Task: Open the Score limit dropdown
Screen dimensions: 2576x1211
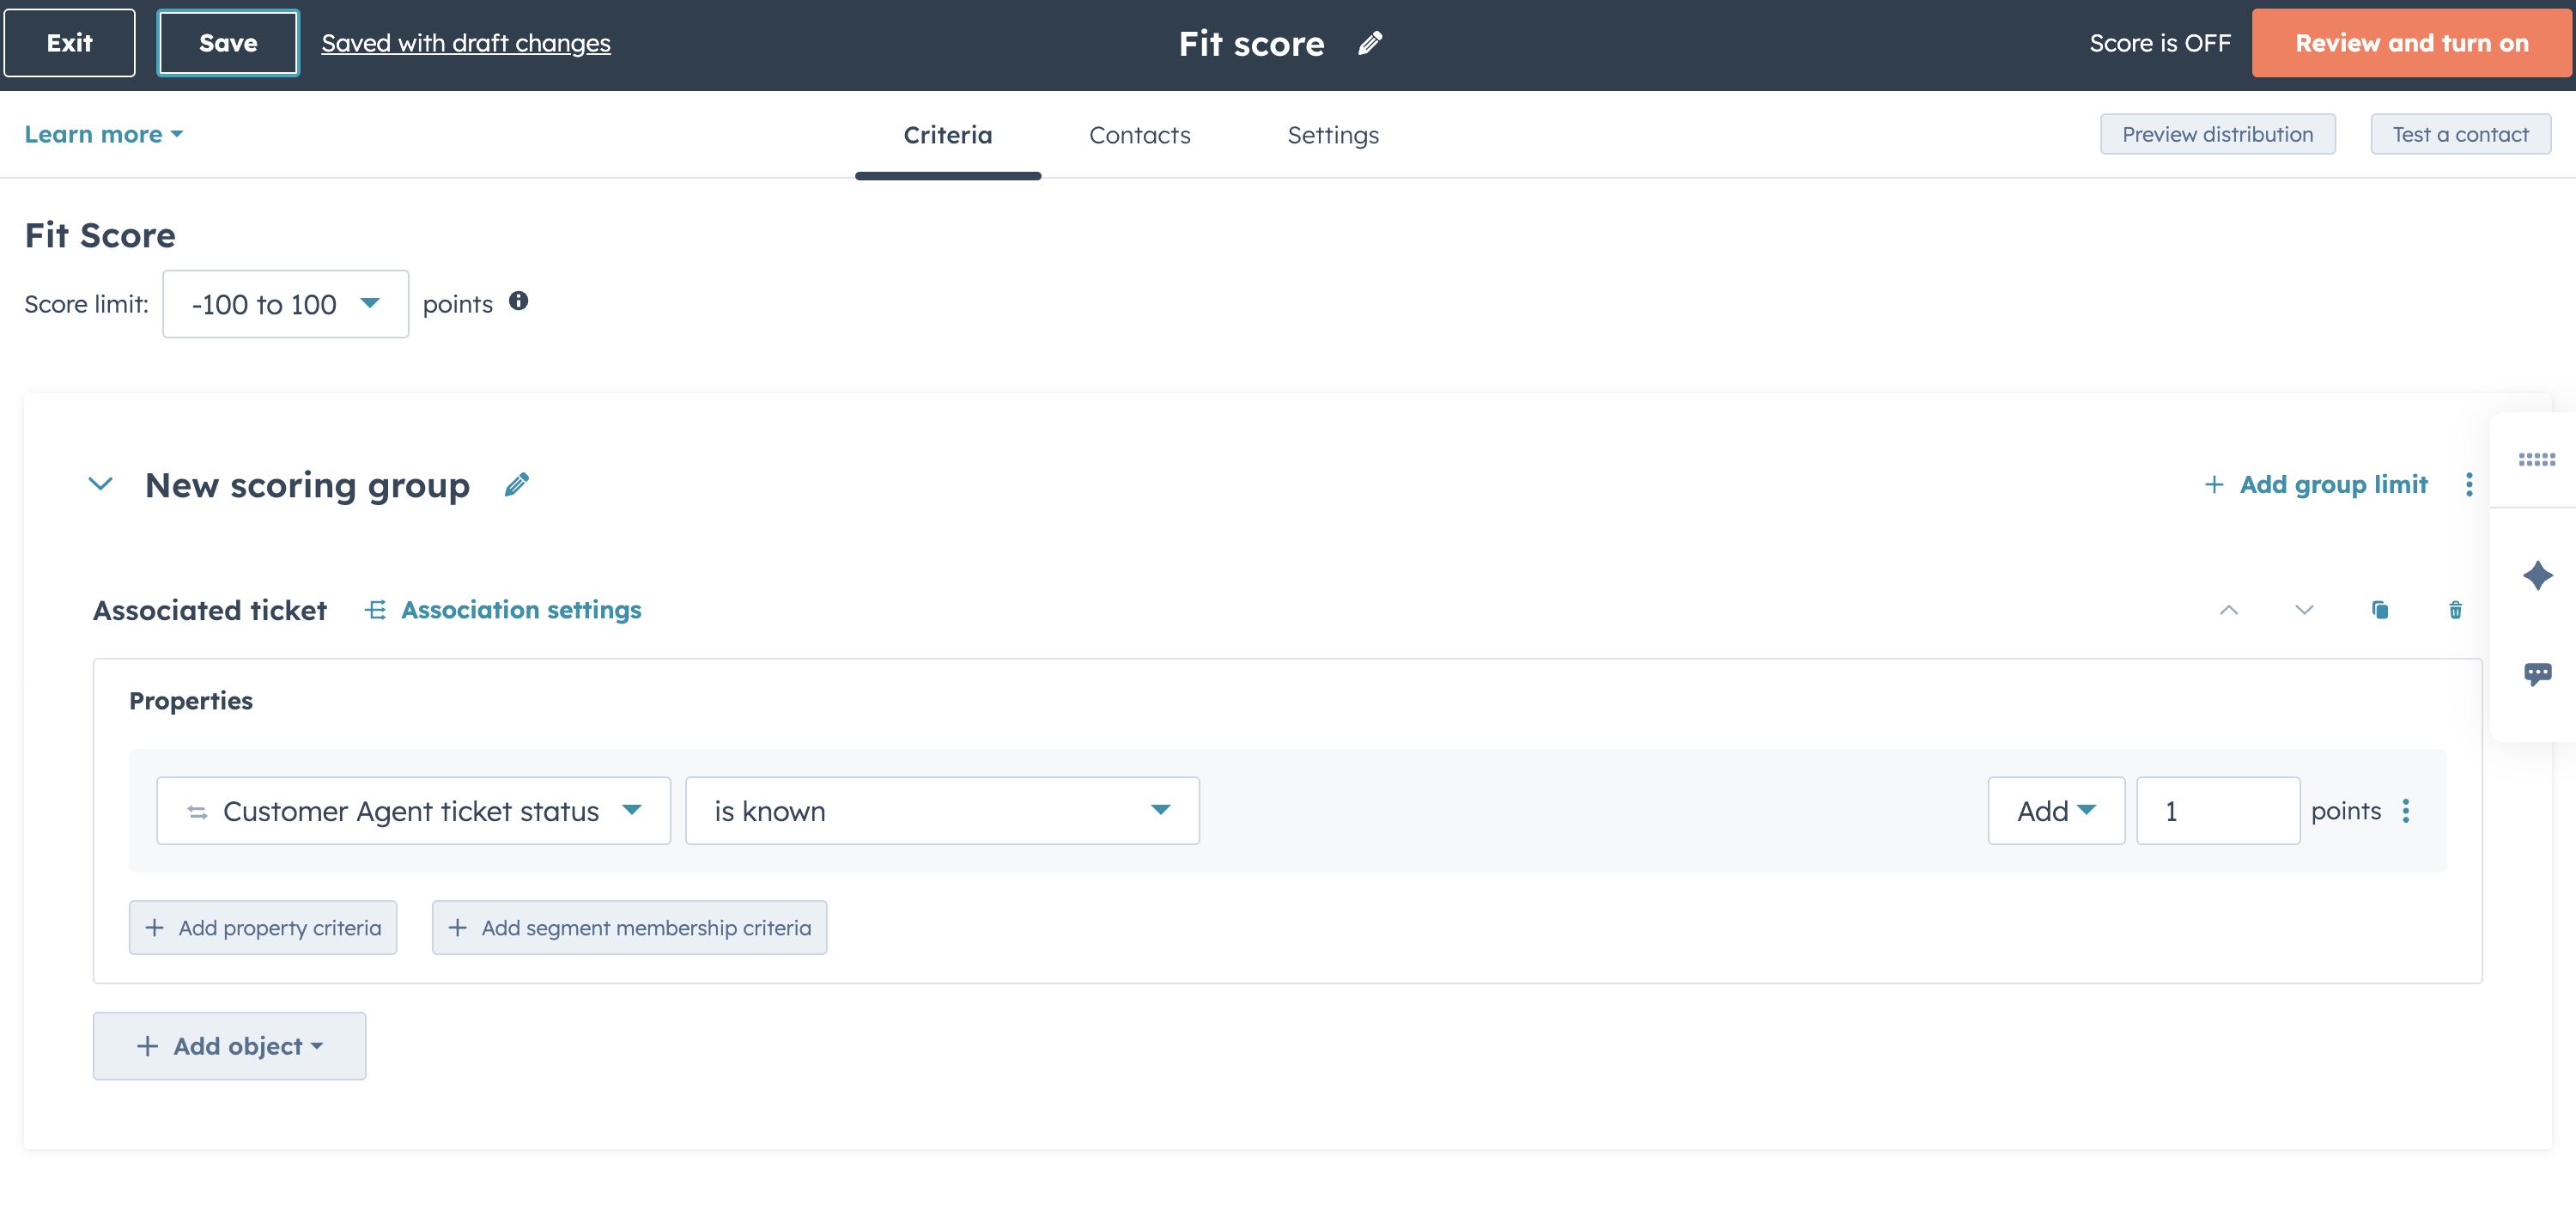Action: pyautogui.click(x=285, y=304)
